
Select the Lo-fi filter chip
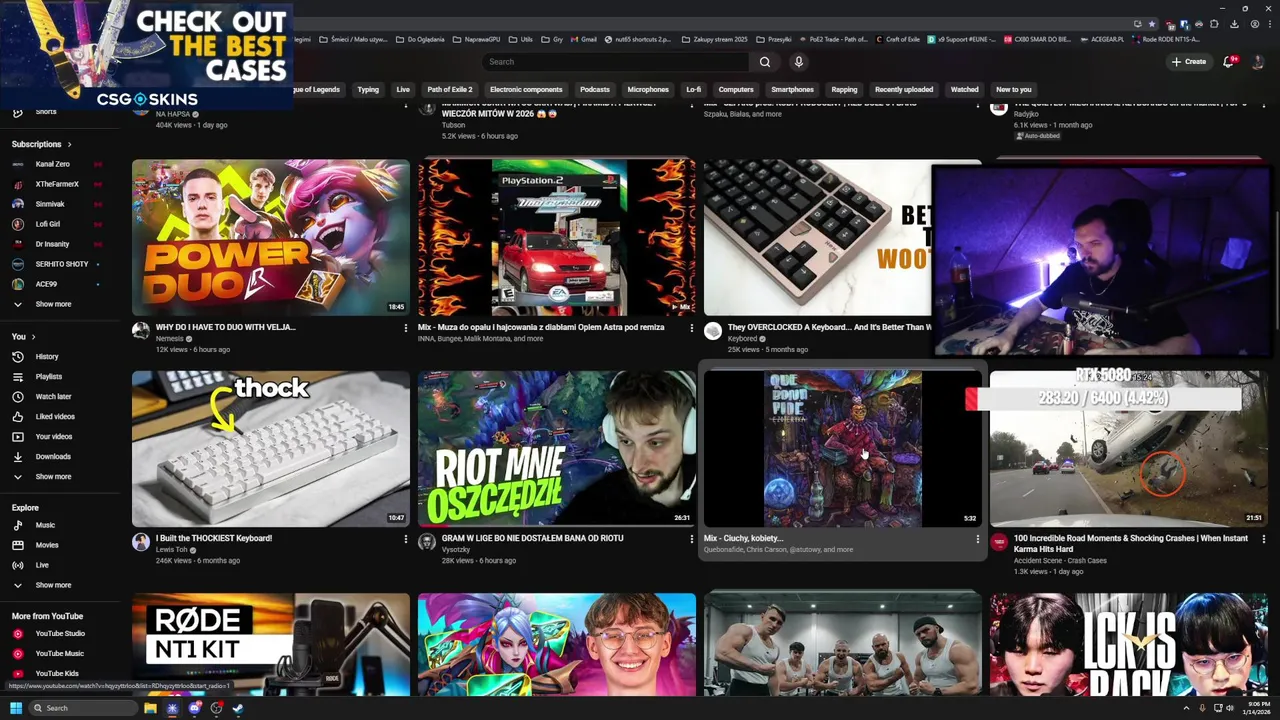(x=693, y=89)
